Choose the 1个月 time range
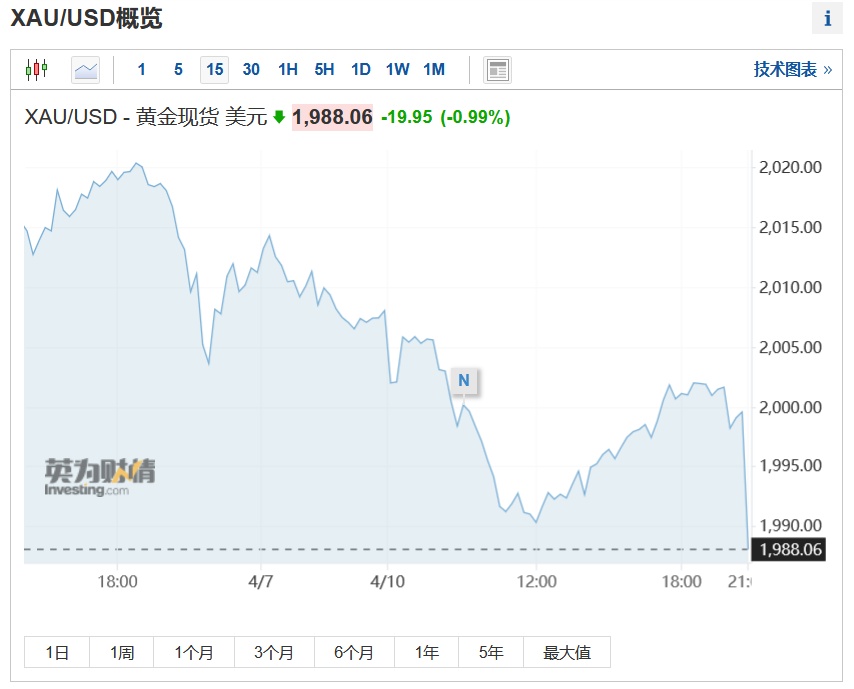 194,652
